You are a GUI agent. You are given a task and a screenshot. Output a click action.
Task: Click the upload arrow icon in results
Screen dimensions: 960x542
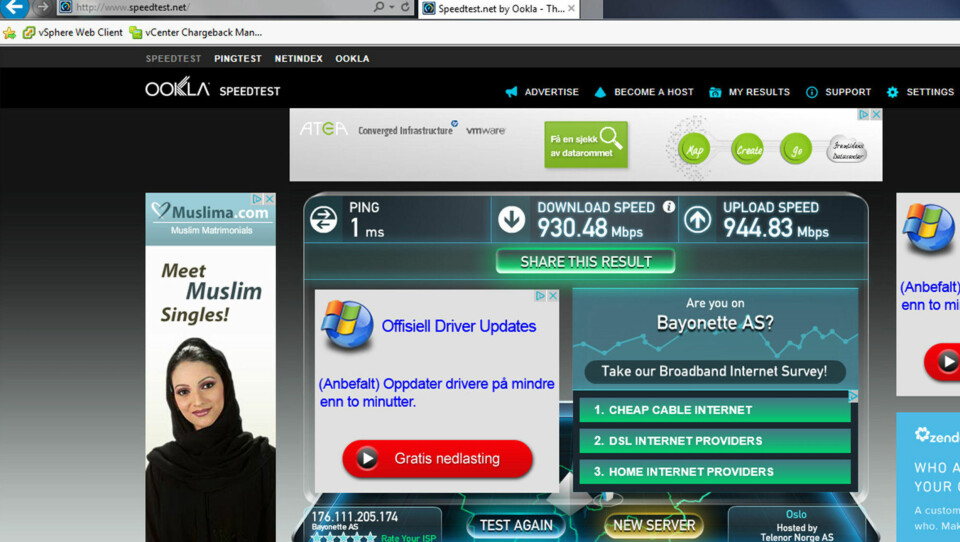pyautogui.click(x=697, y=219)
